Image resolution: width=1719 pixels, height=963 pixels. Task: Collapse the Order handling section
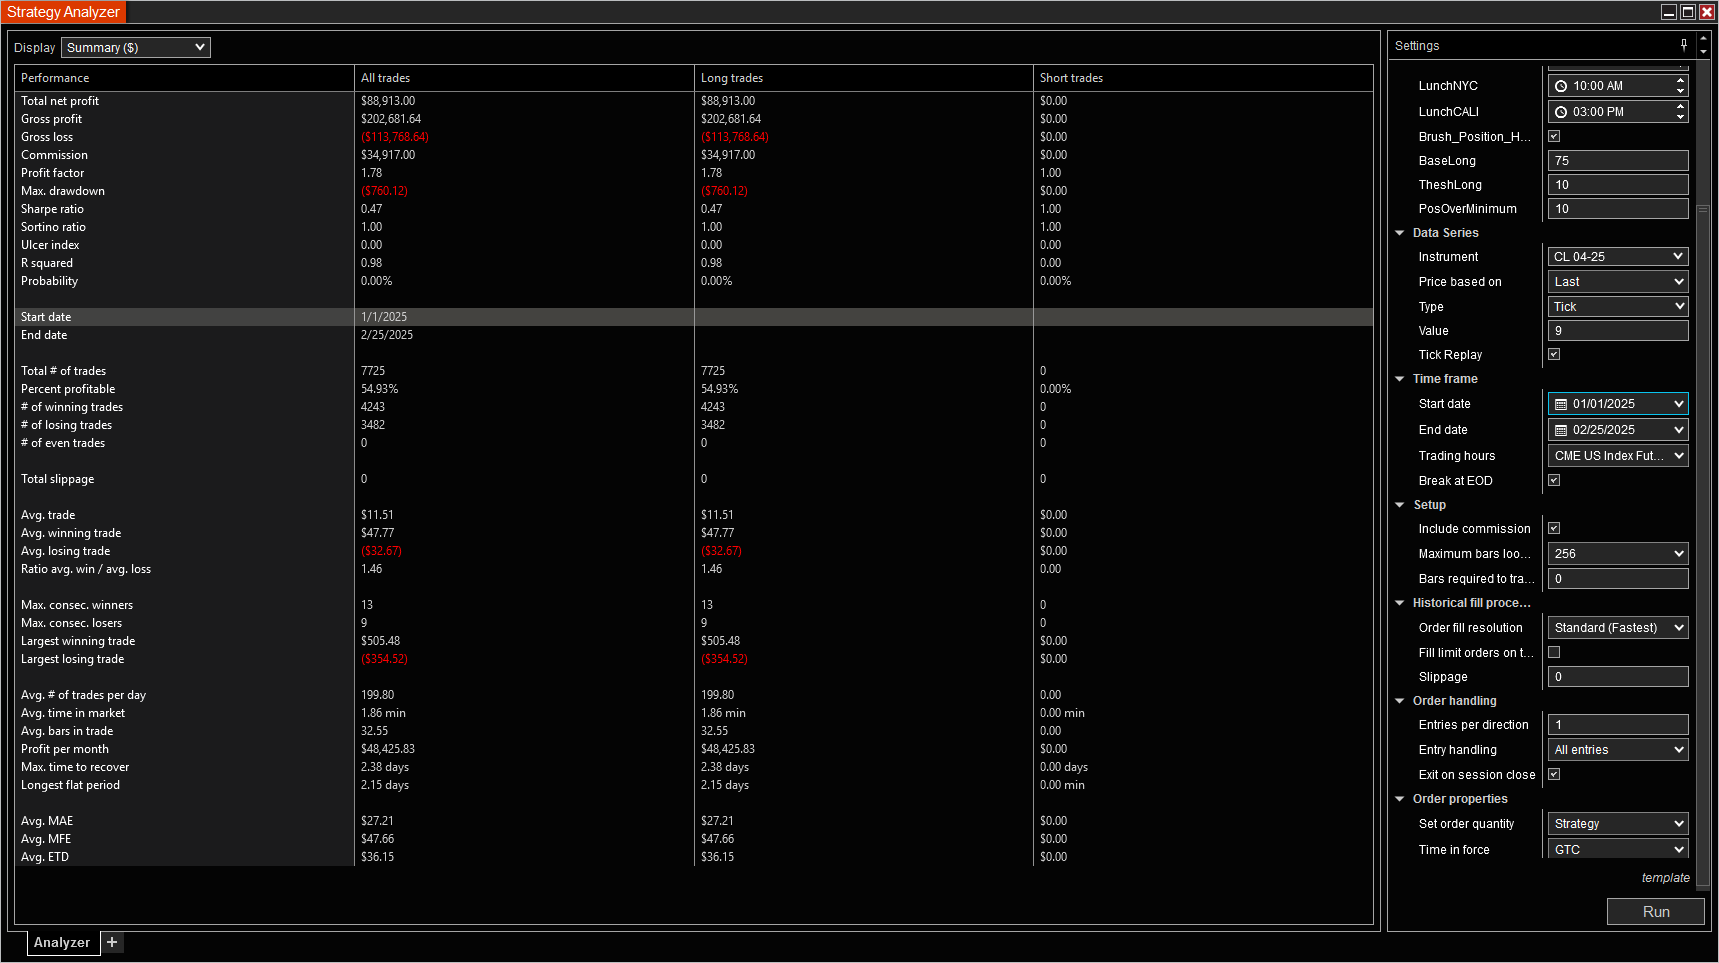coord(1400,701)
